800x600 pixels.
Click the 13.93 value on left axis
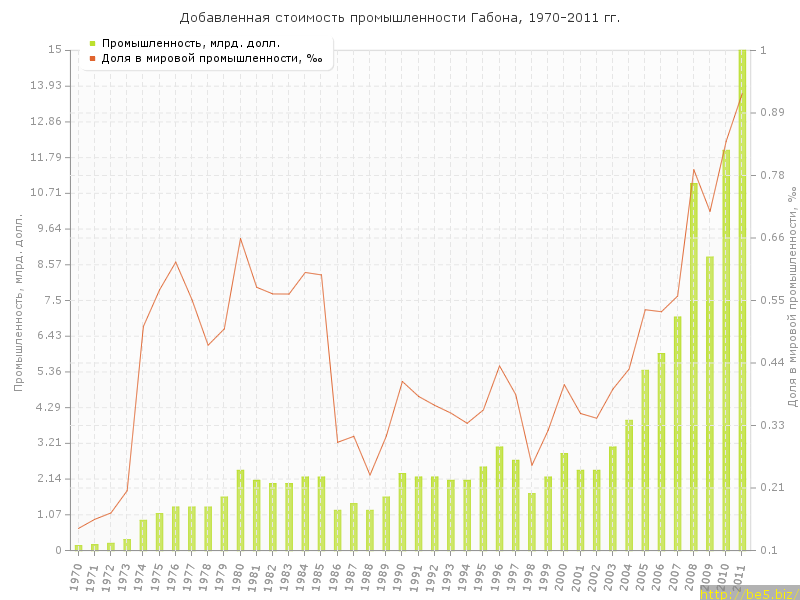tap(45, 86)
